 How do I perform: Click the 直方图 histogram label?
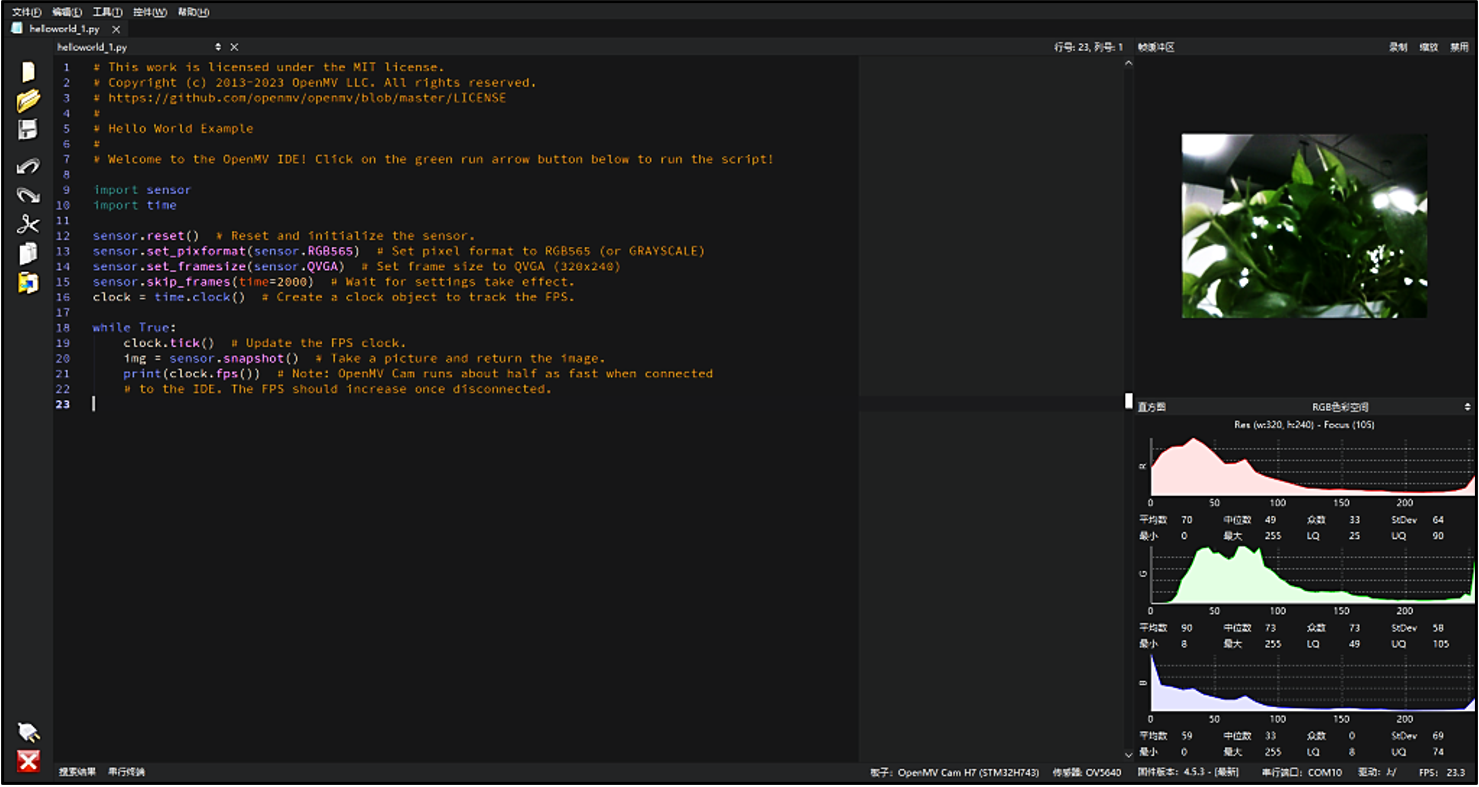(1152, 407)
